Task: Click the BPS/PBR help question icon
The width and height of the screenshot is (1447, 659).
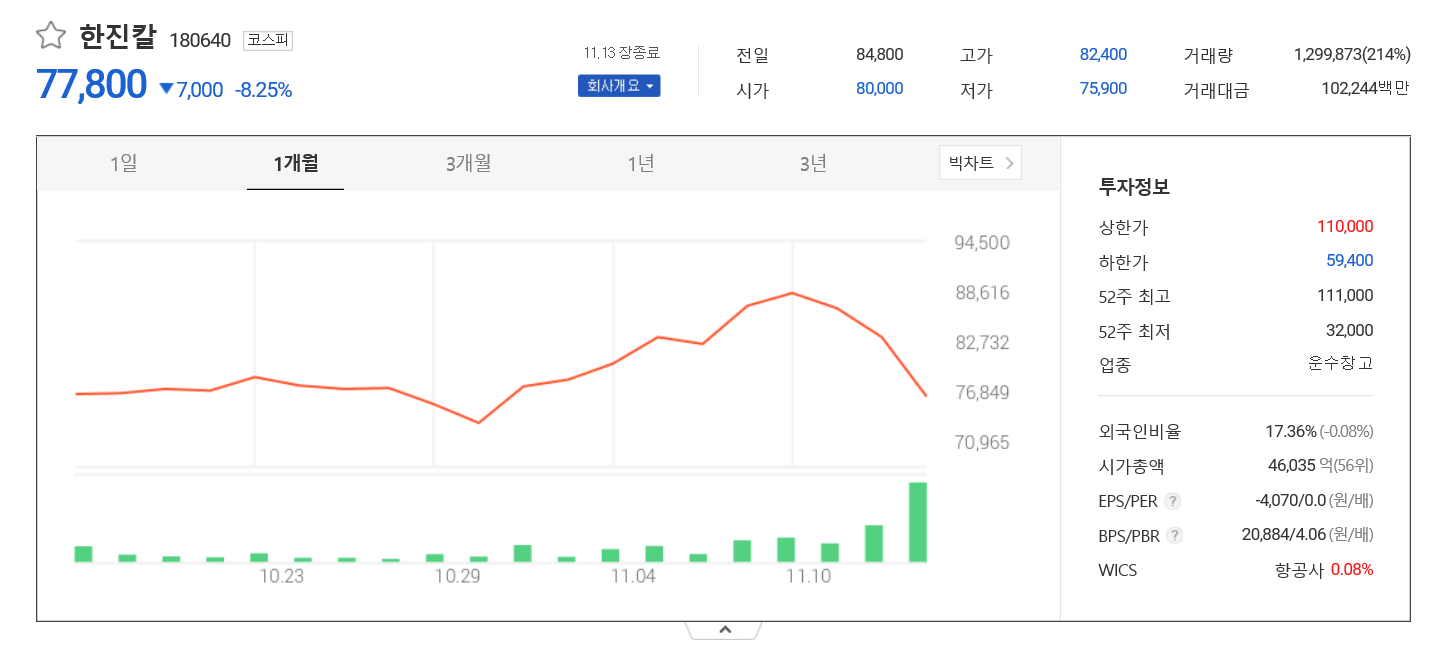Action: coord(1175,536)
